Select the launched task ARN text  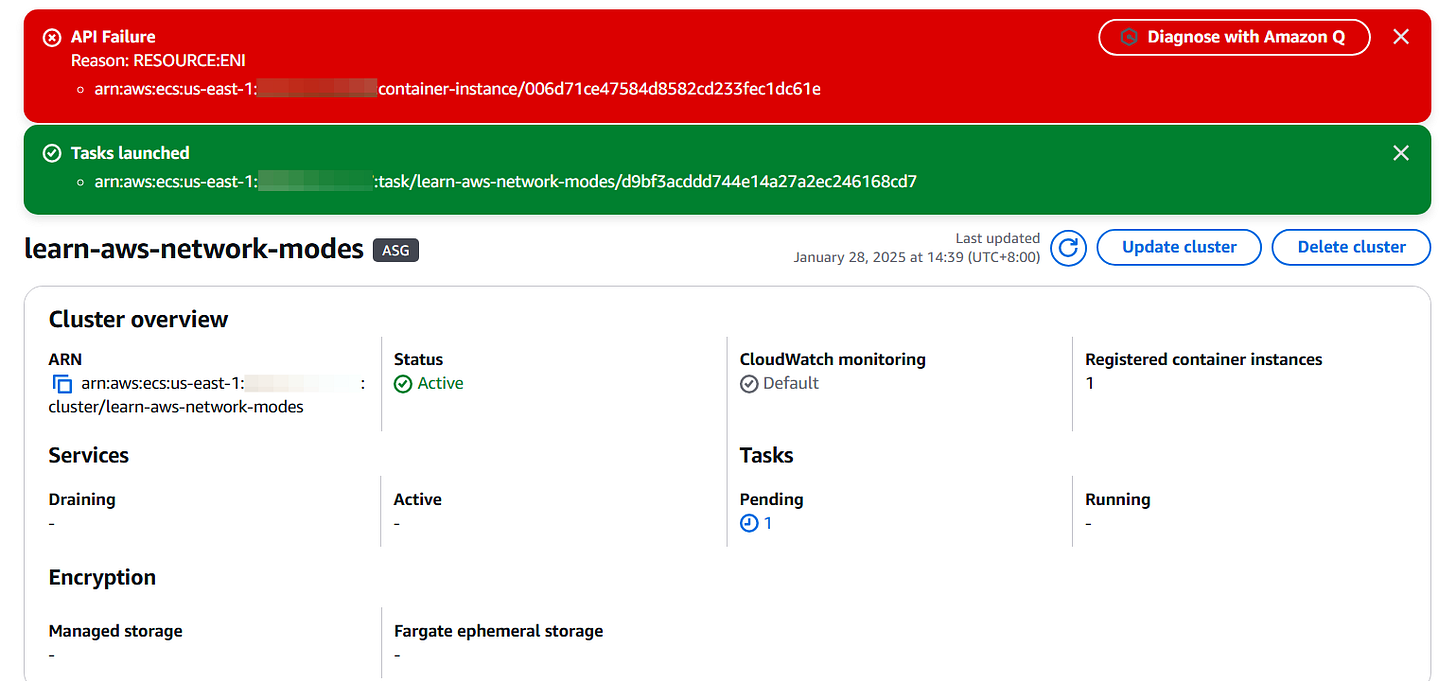point(506,182)
